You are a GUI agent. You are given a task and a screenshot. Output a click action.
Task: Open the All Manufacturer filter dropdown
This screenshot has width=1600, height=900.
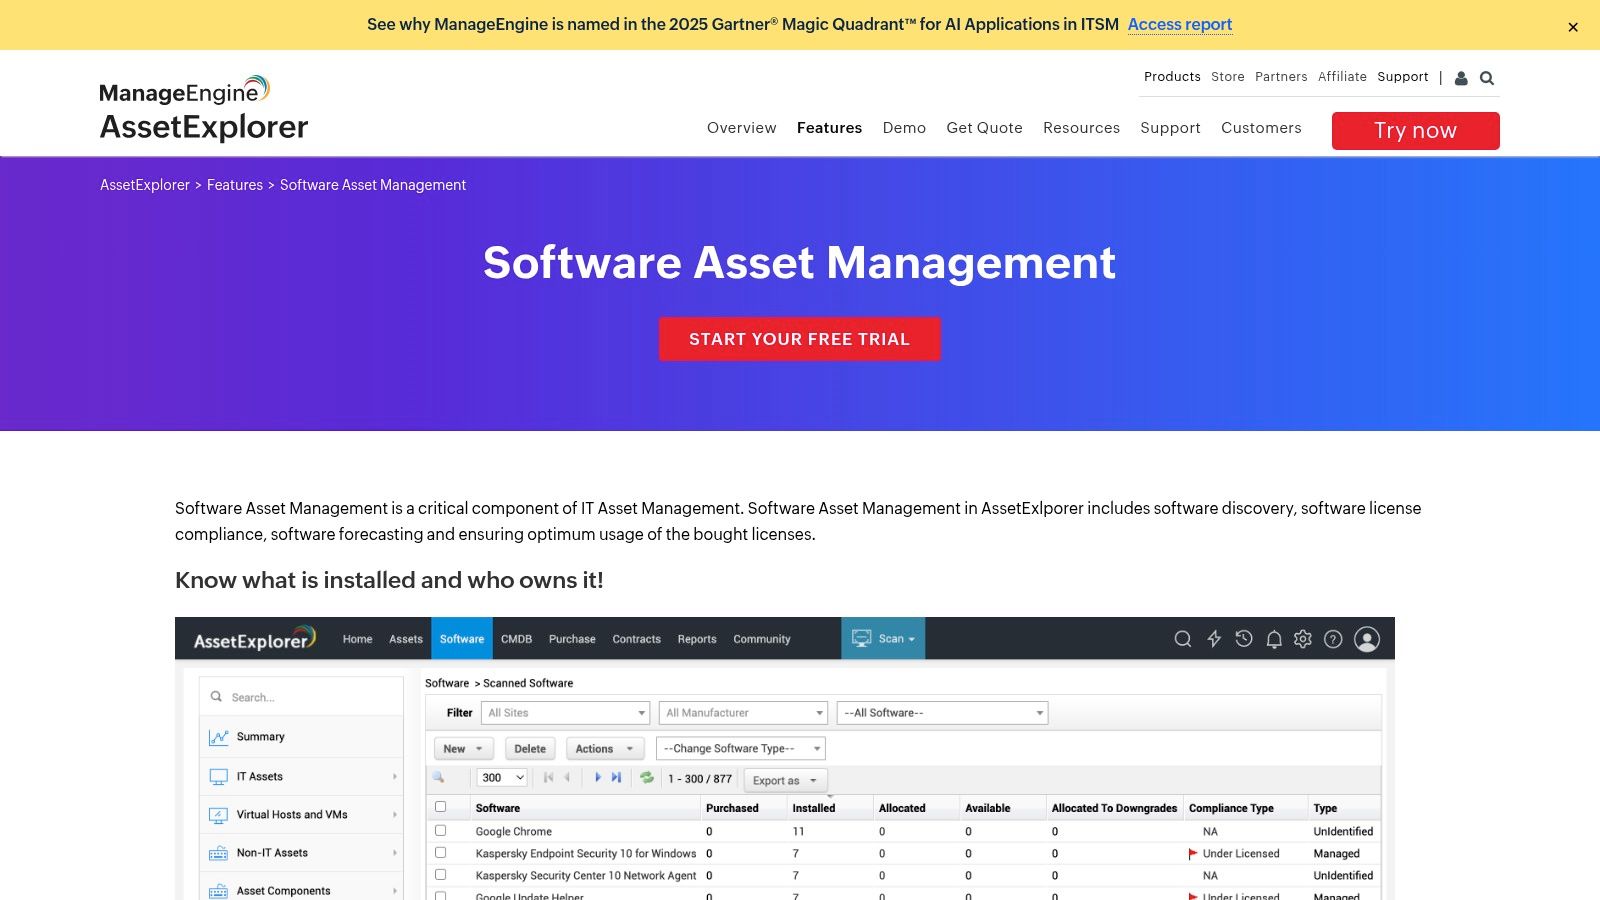742,712
